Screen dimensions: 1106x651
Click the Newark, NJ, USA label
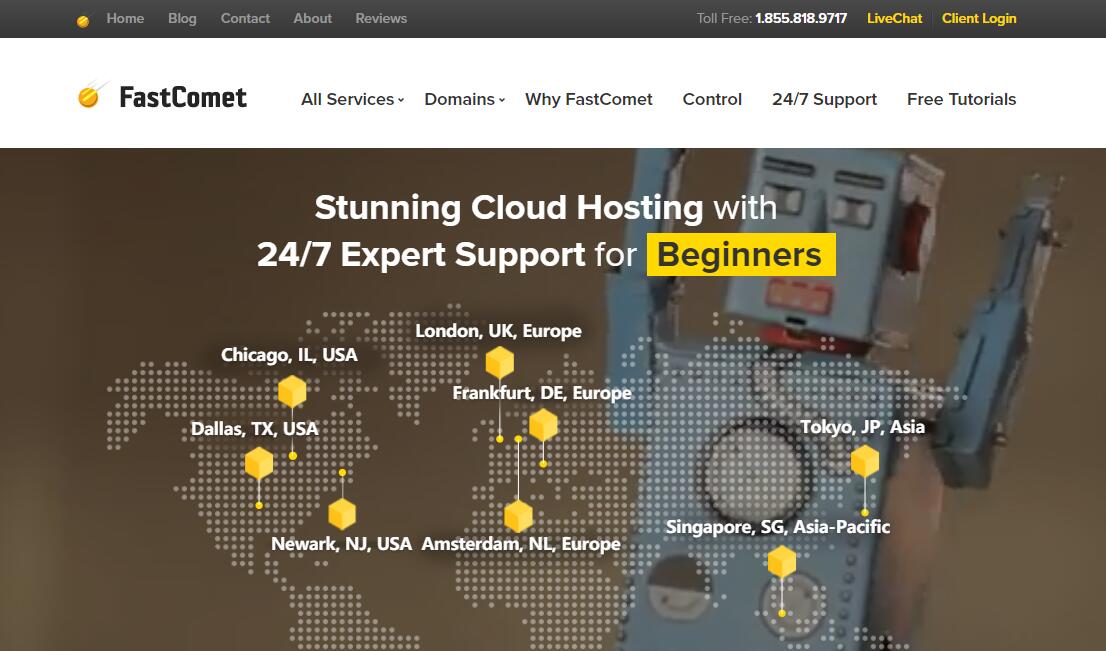coord(341,544)
